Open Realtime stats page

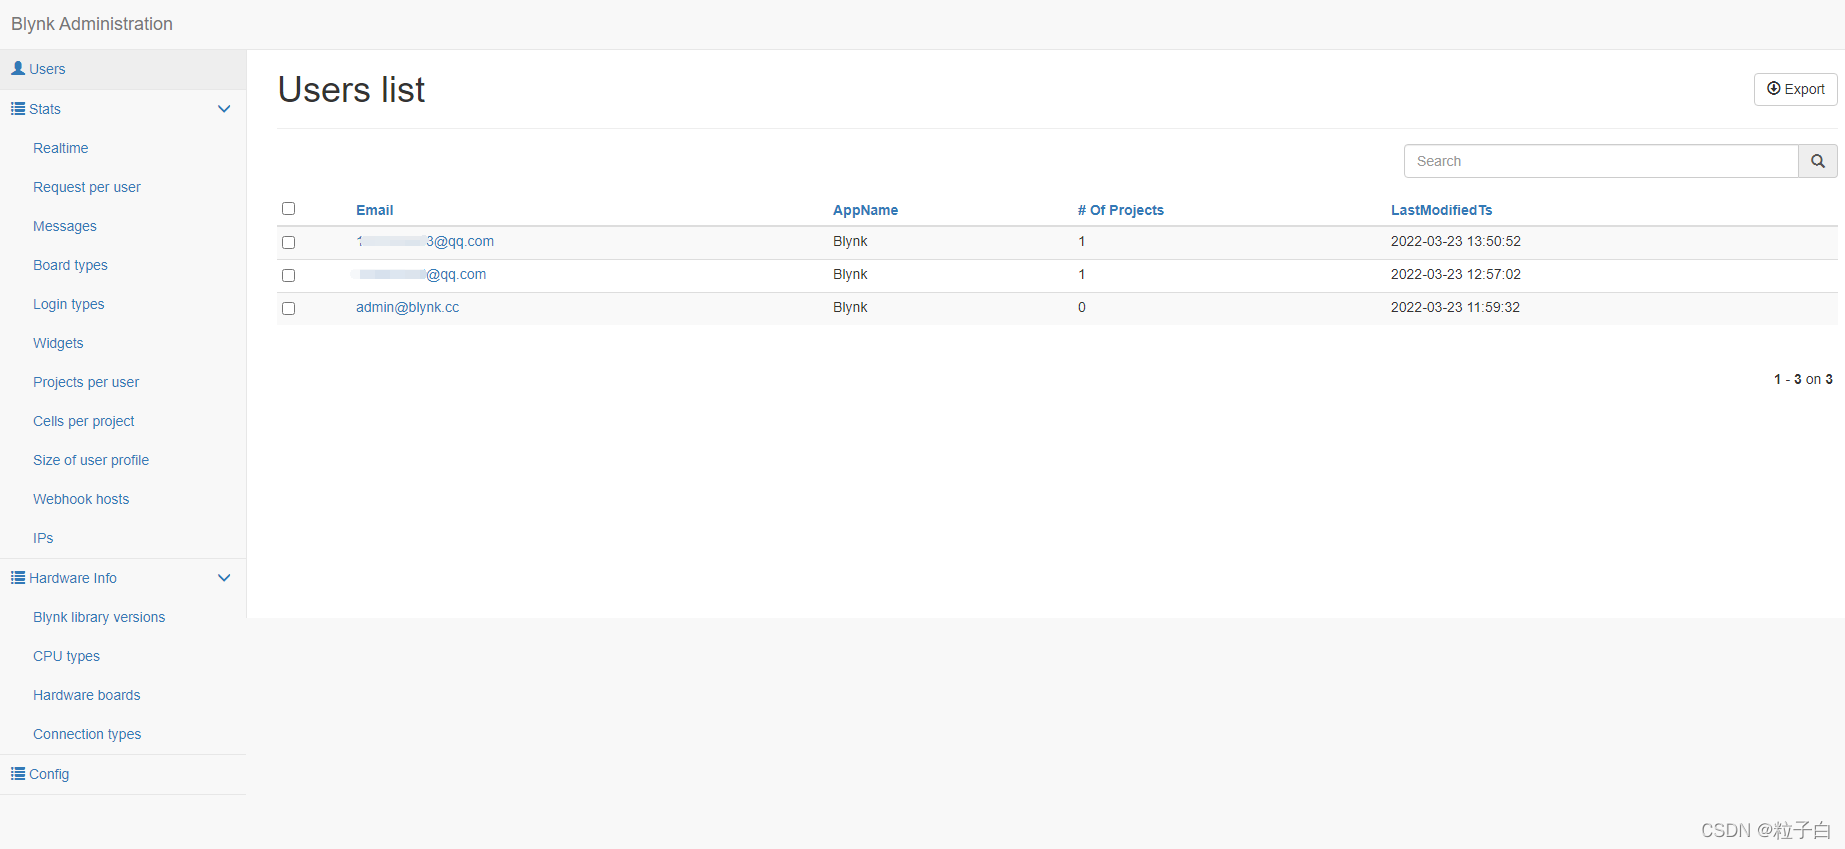coord(60,148)
